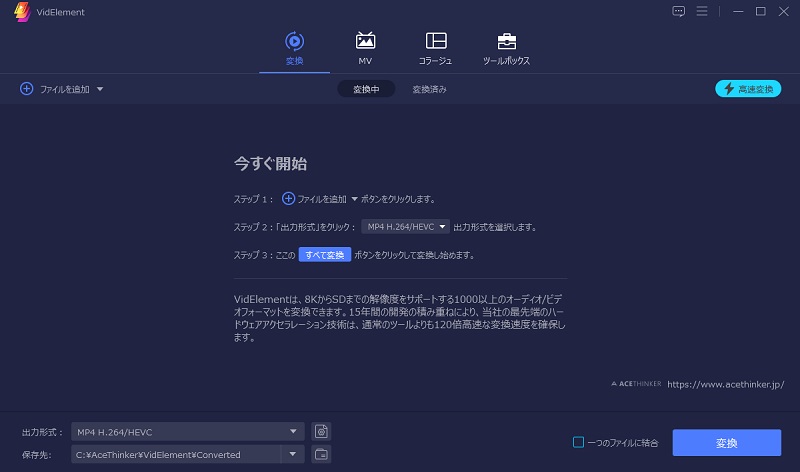Click the 今すぐ開始 heading
This screenshot has height=472, width=800.
[270, 164]
